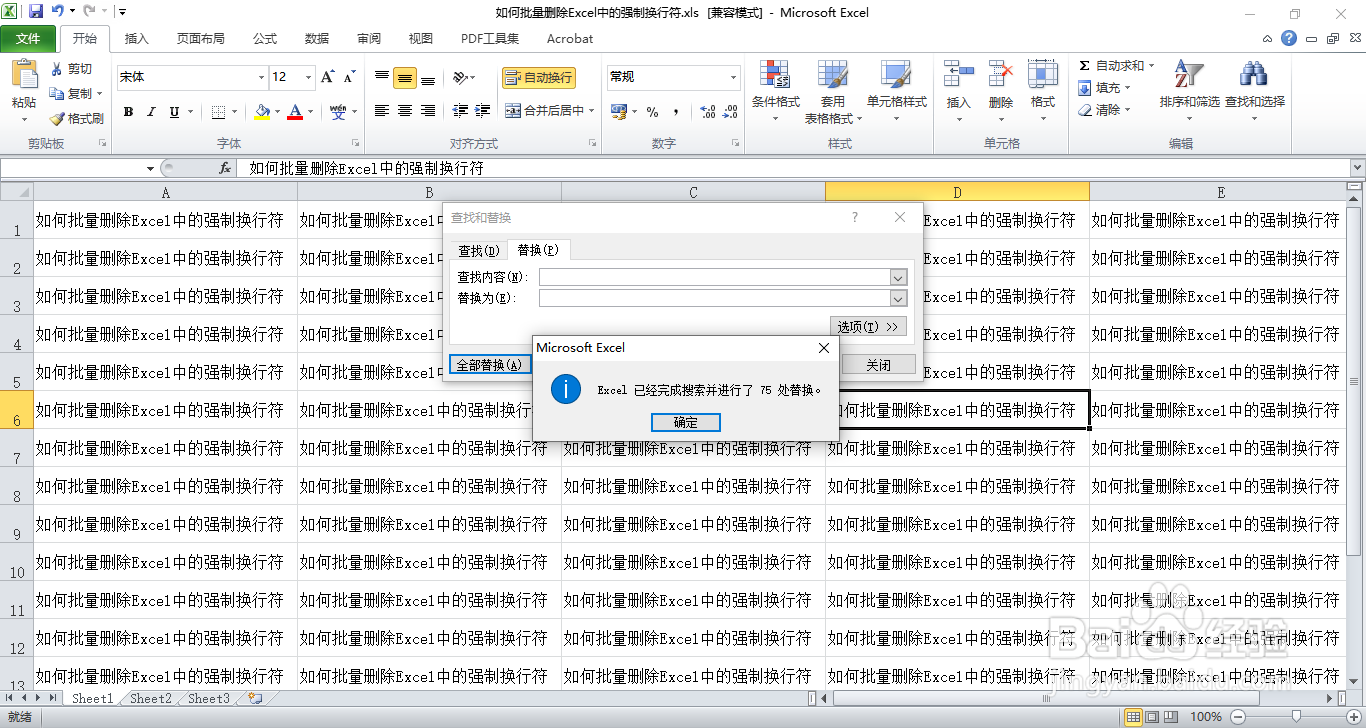Toggle middle vertical alignment
Screen dimensions: 1366x728
pyautogui.click(x=405, y=77)
